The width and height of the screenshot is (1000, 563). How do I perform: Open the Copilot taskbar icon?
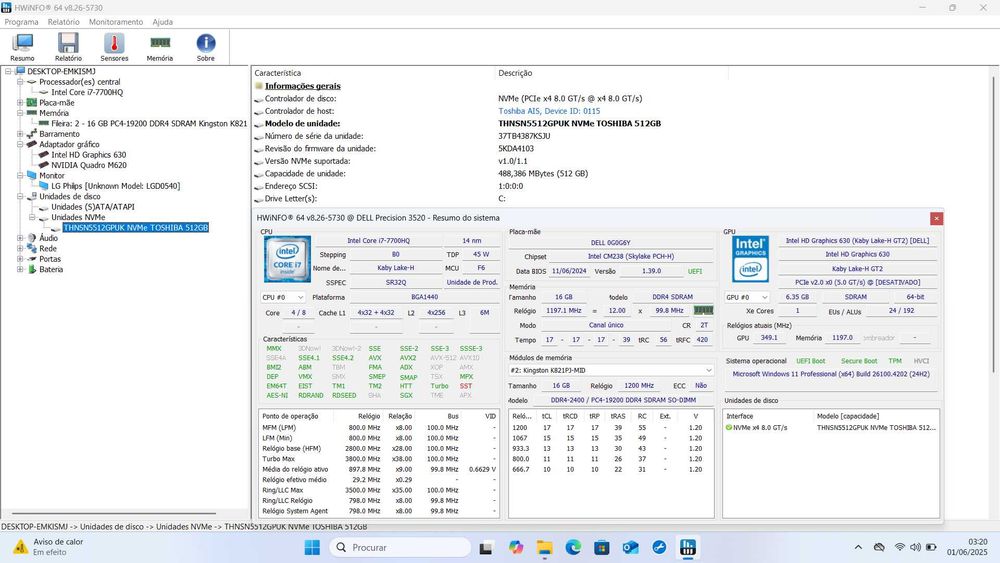tap(515, 547)
